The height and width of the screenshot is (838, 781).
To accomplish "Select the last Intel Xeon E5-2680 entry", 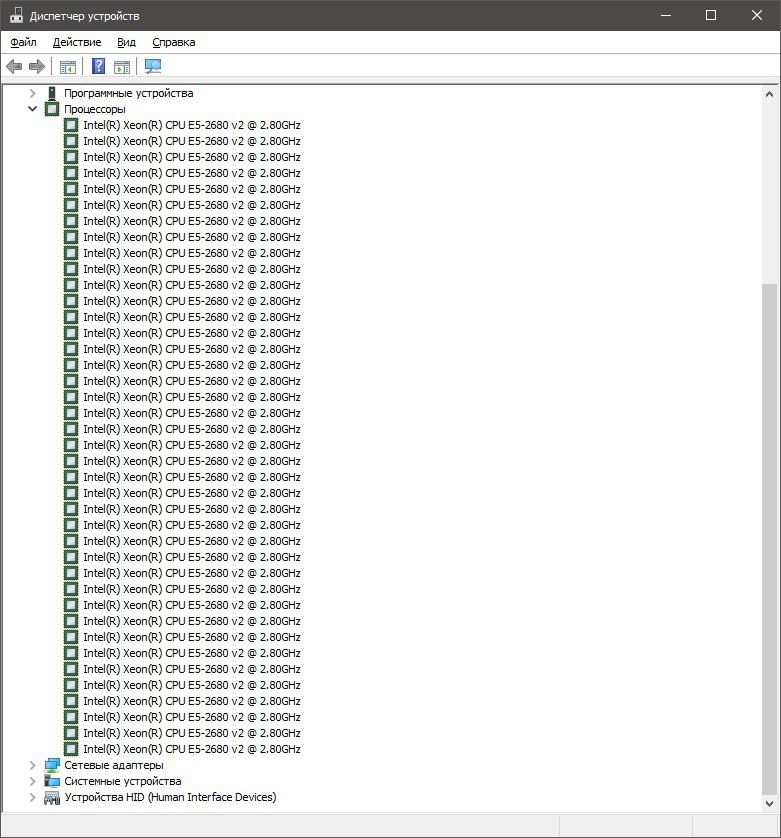I will point(192,749).
